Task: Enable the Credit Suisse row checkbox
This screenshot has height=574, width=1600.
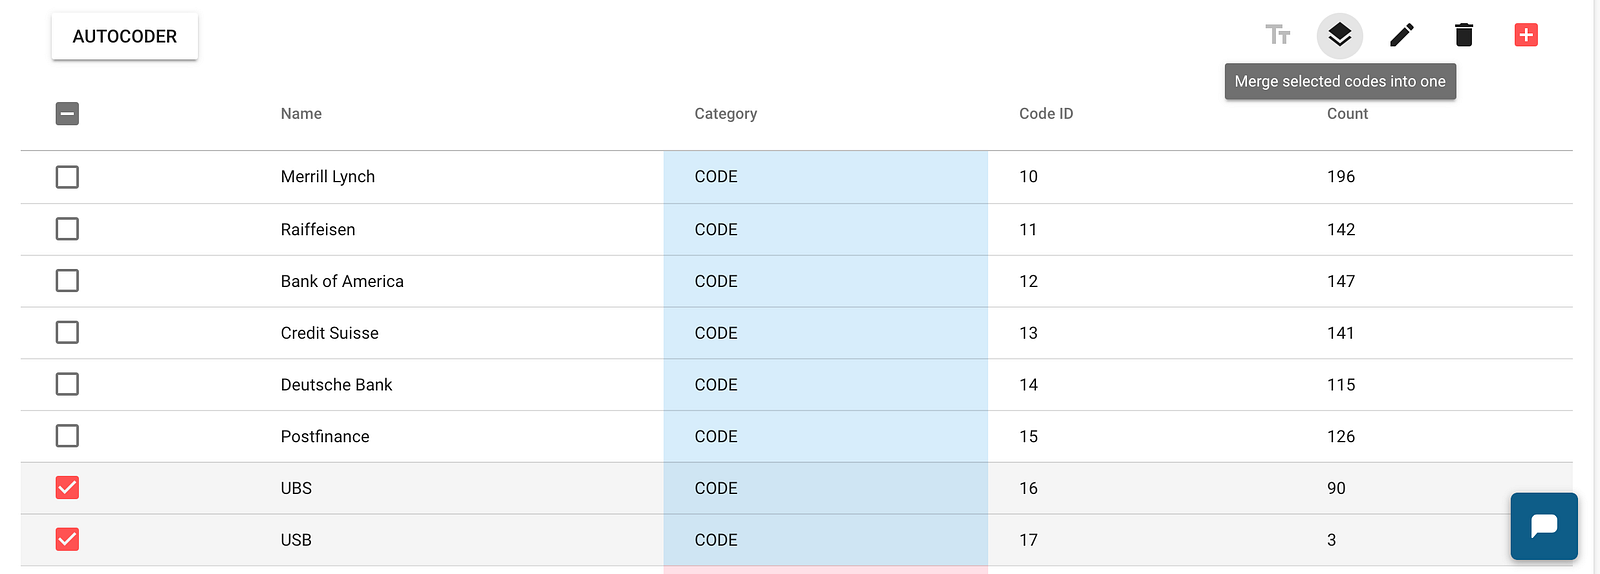Action: pos(67,333)
